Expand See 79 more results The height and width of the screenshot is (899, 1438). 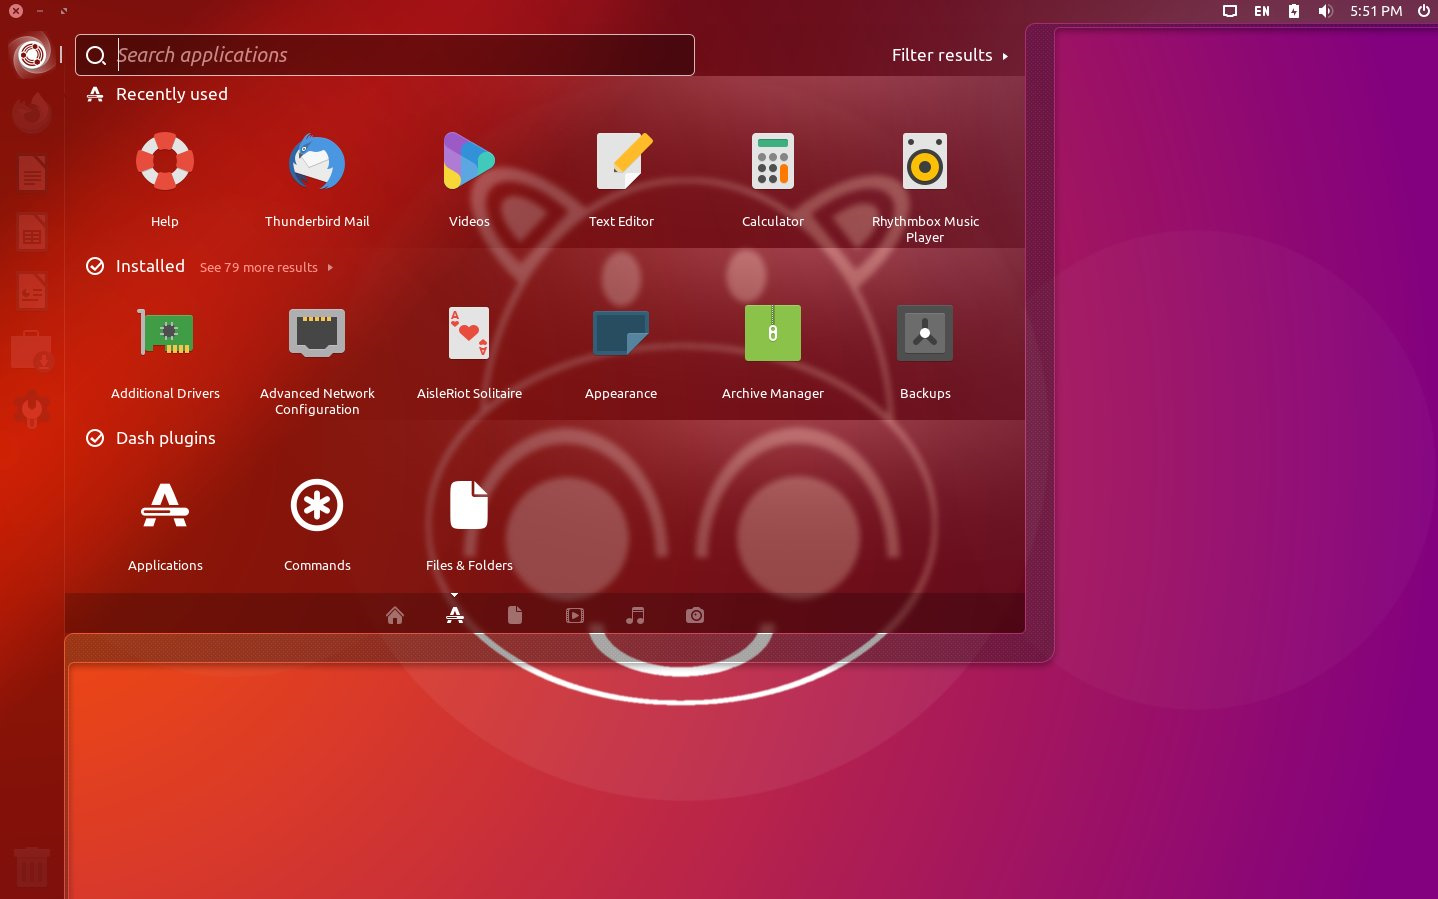click(266, 268)
